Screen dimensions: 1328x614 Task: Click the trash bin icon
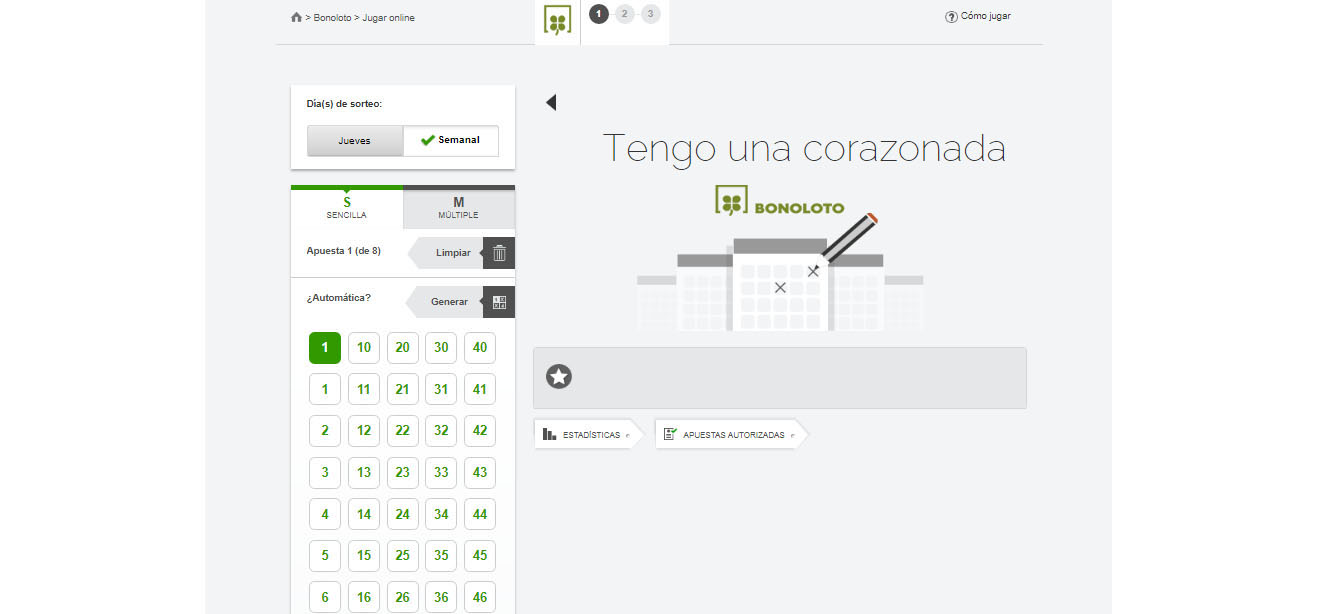pyautogui.click(x=499, y=253)
